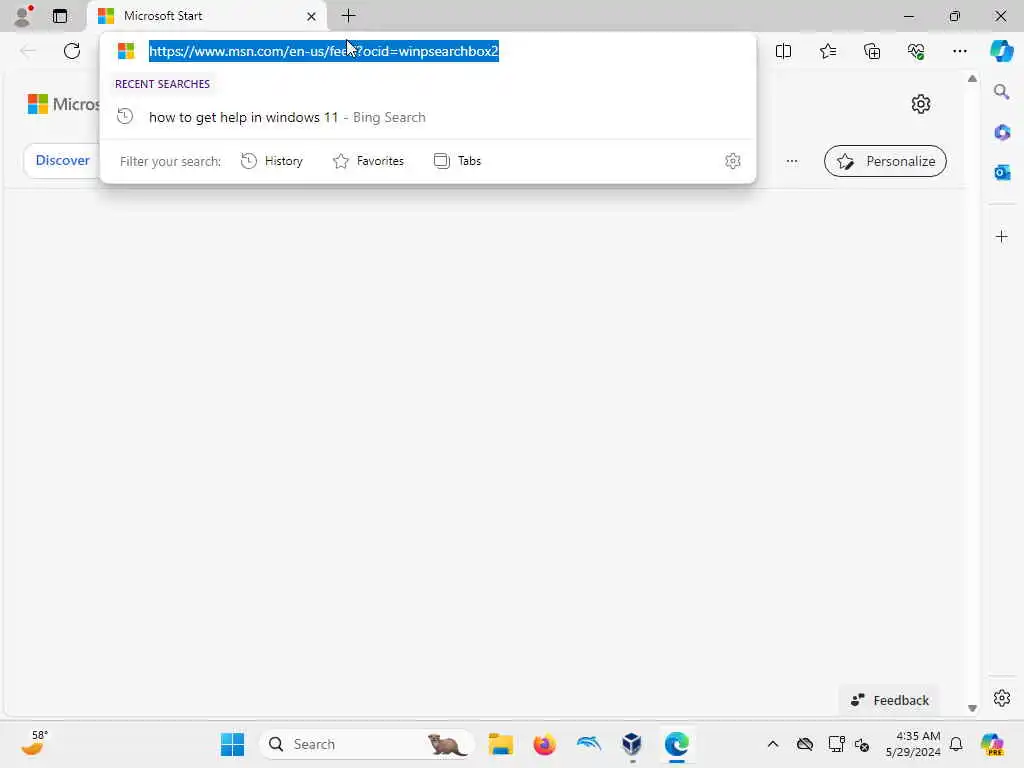Screen dimensions: 1024x768
Task: Add a sidebar app with plus icon
Action: point(1002,236)
